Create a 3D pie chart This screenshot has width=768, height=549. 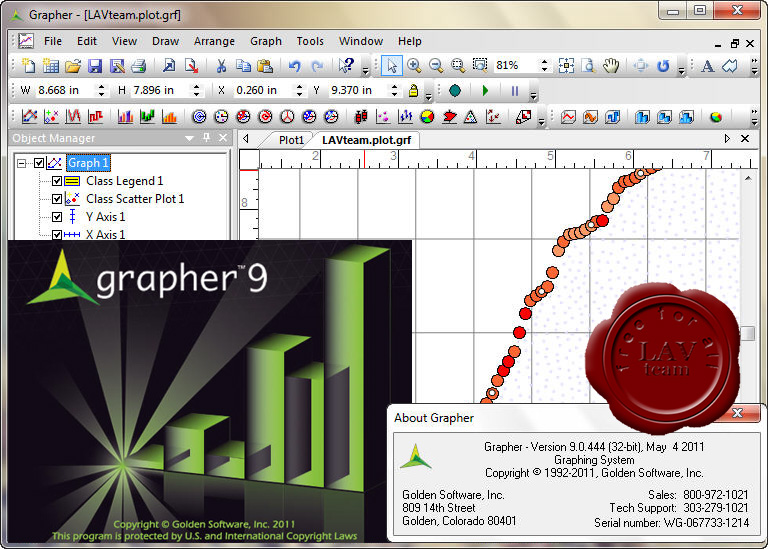716,117
